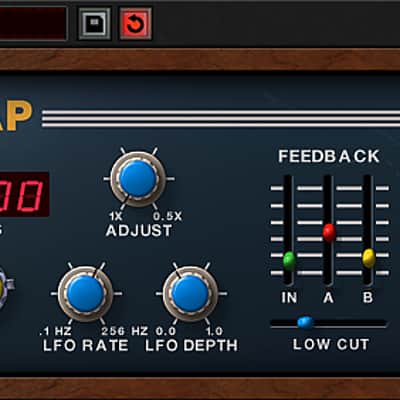Click the FEEDBACK heading text
Image resolution: width=400 pixels, height=400 pixels.
click(329, 156)
